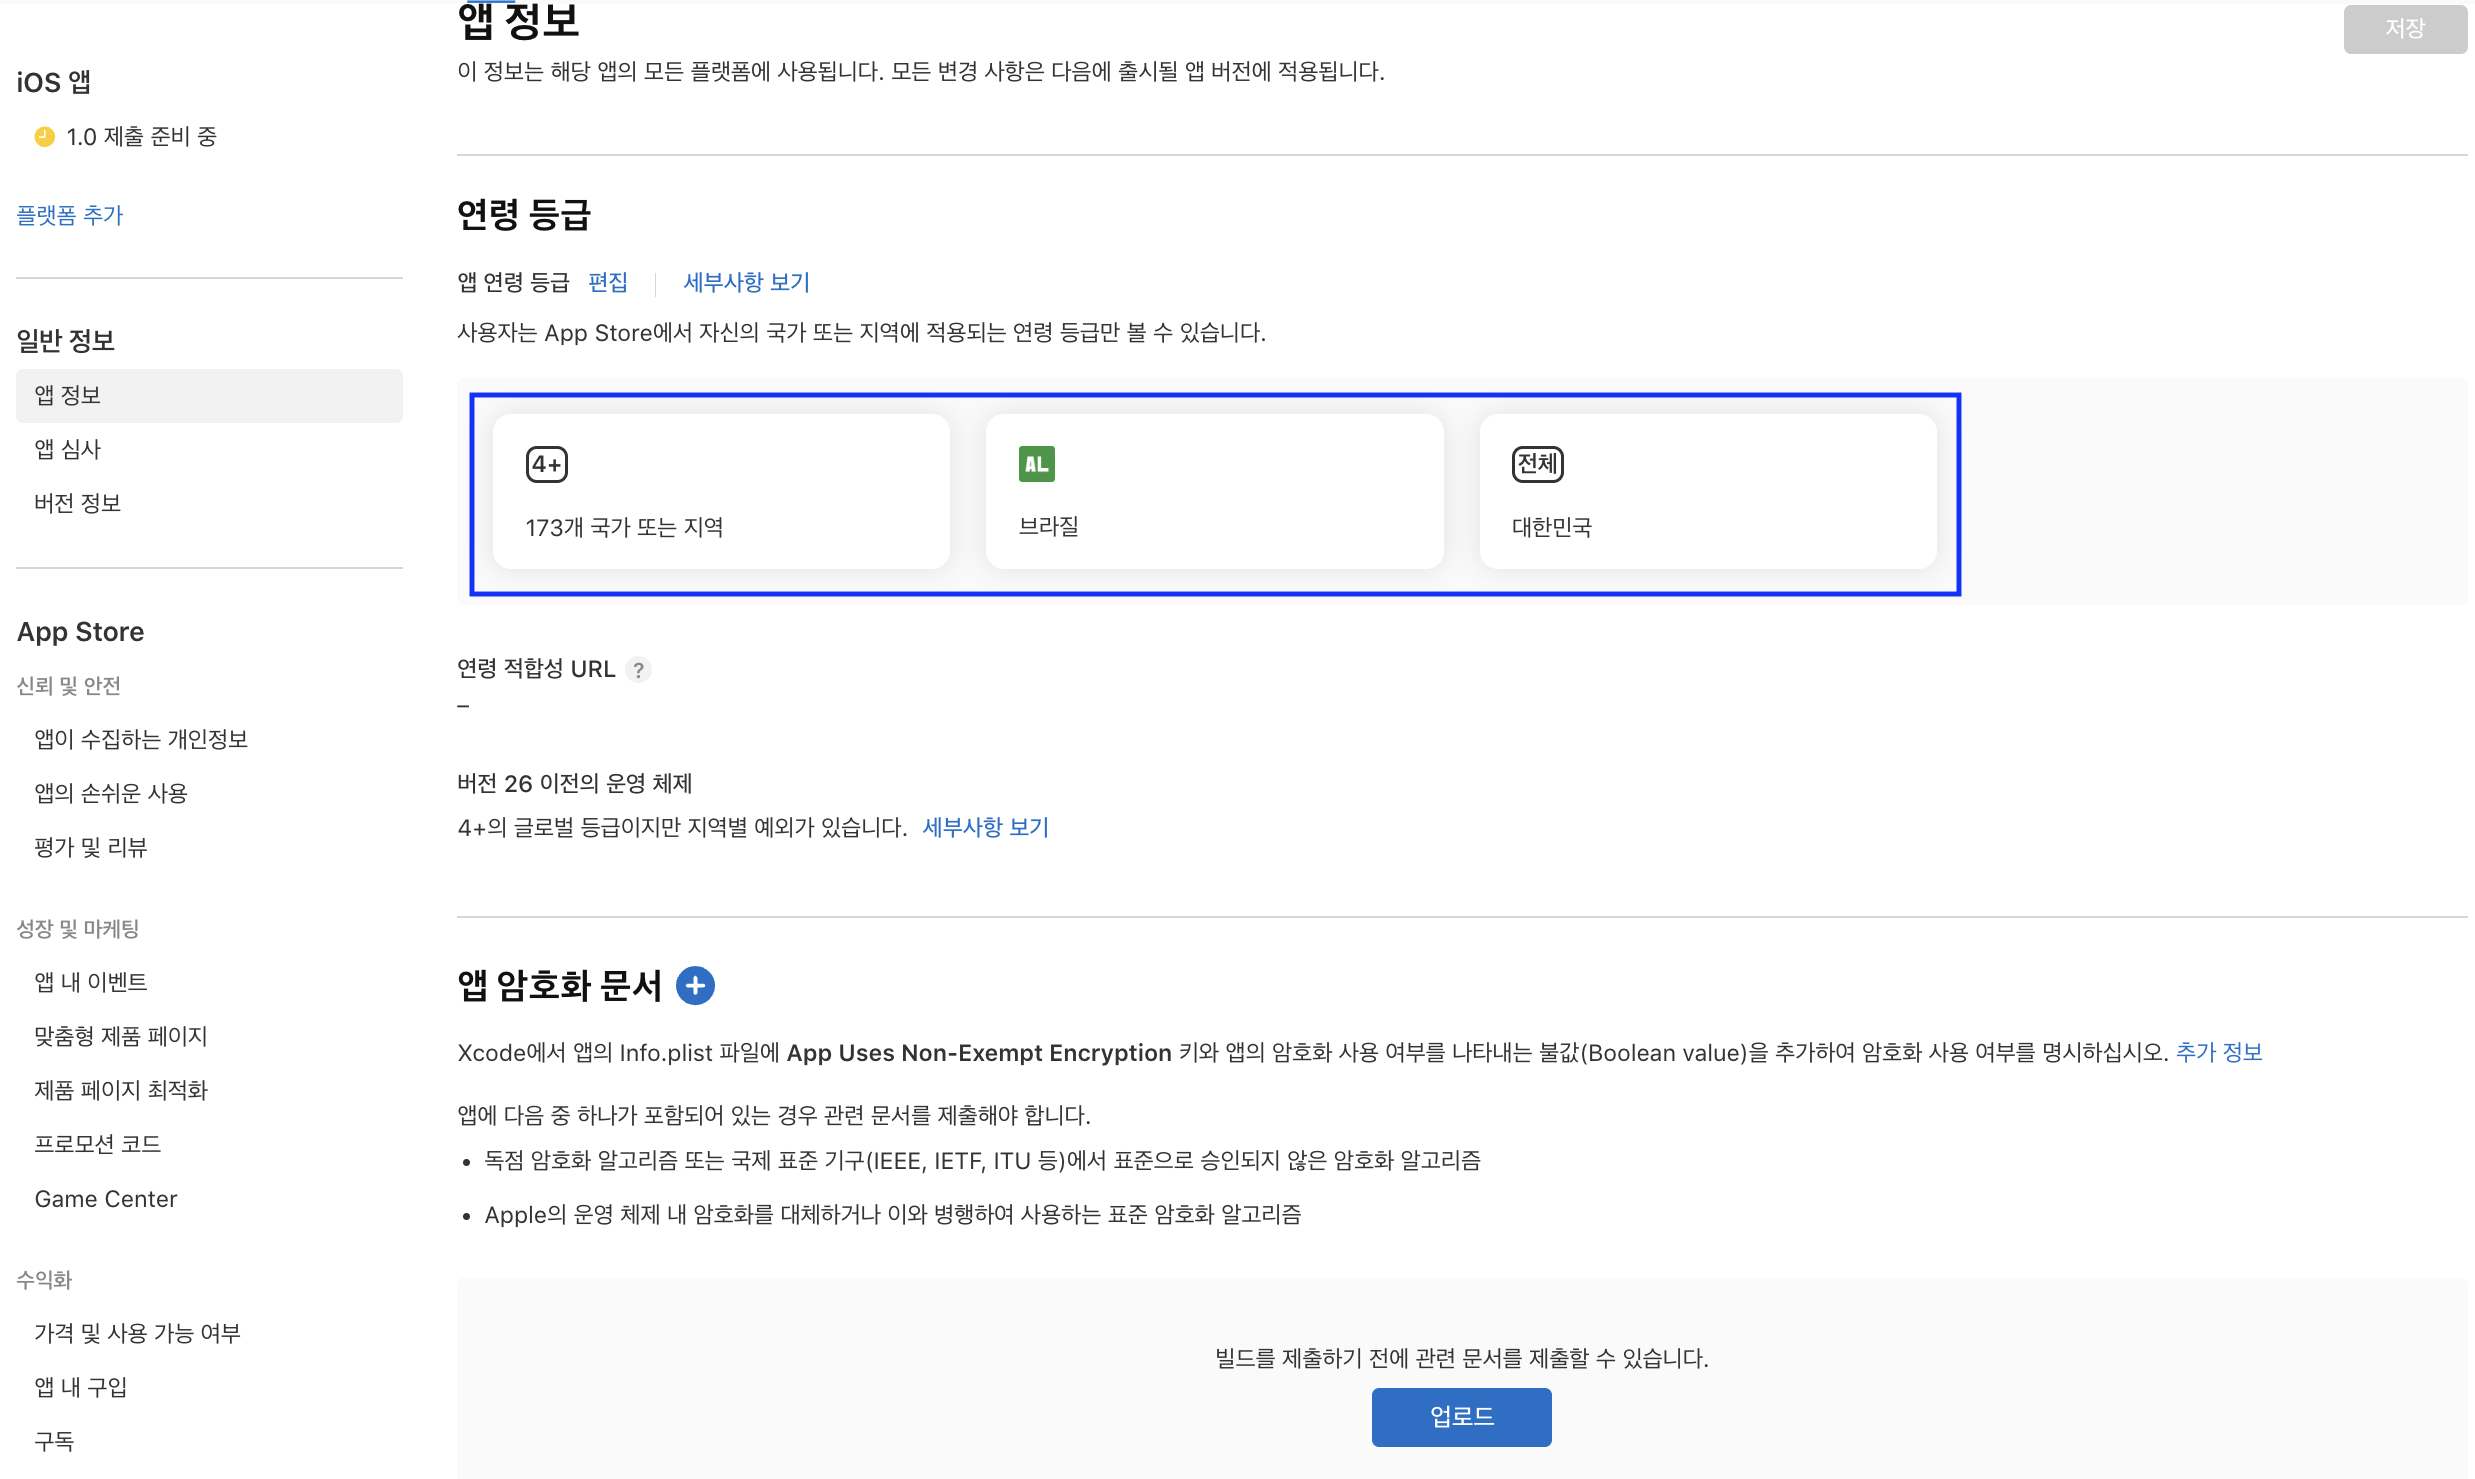Click the 전체 badge on the 대한민국 card
This screenshot has width=2475, height=1479.
(1537, 464)
